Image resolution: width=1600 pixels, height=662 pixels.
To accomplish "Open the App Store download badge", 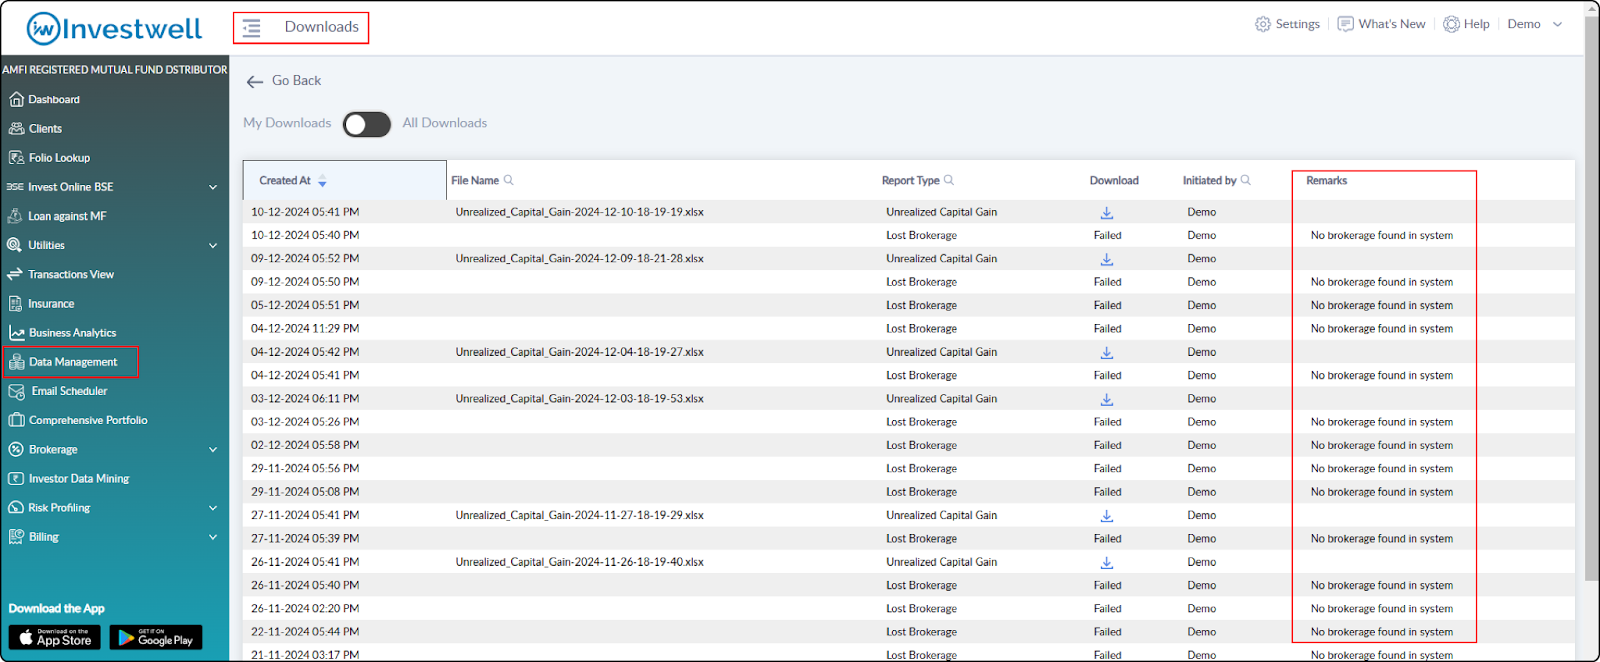I will click(x=55, y=637).
